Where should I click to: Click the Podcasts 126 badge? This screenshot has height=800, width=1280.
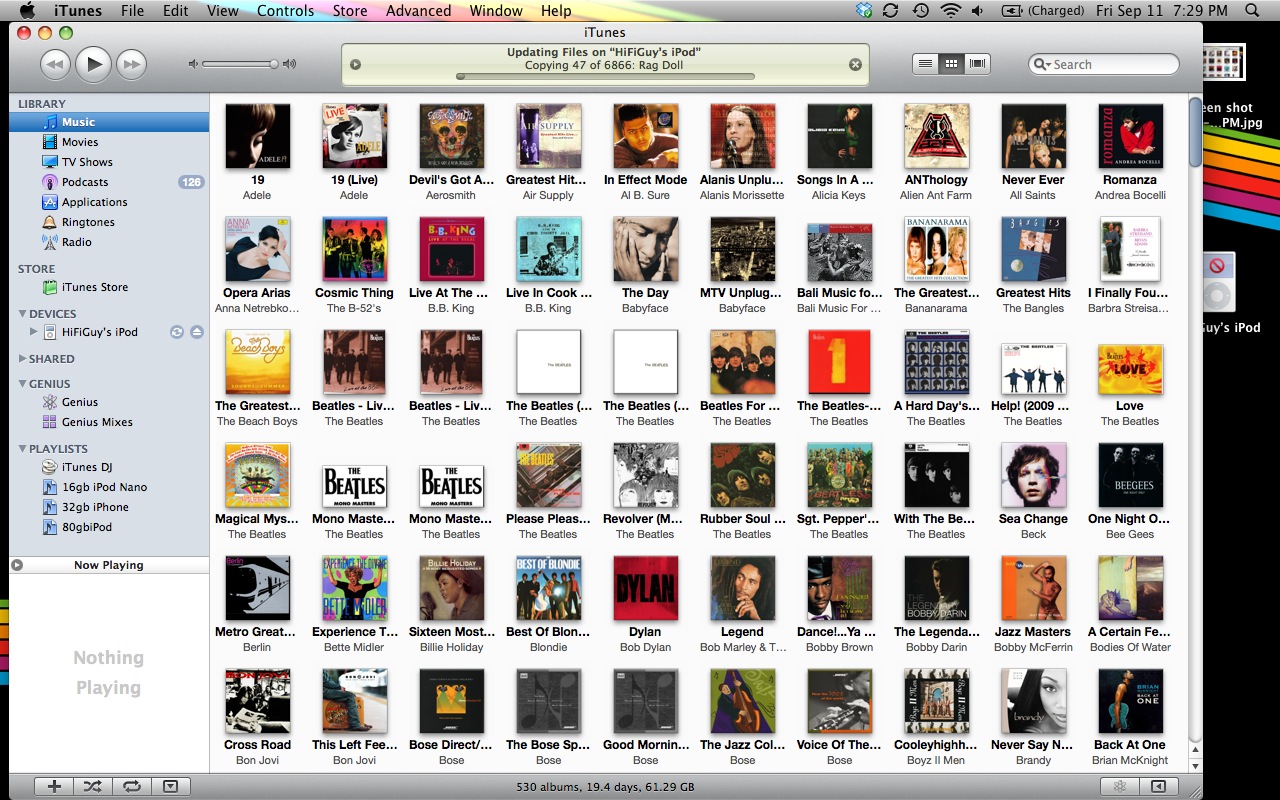click(190, 182)
